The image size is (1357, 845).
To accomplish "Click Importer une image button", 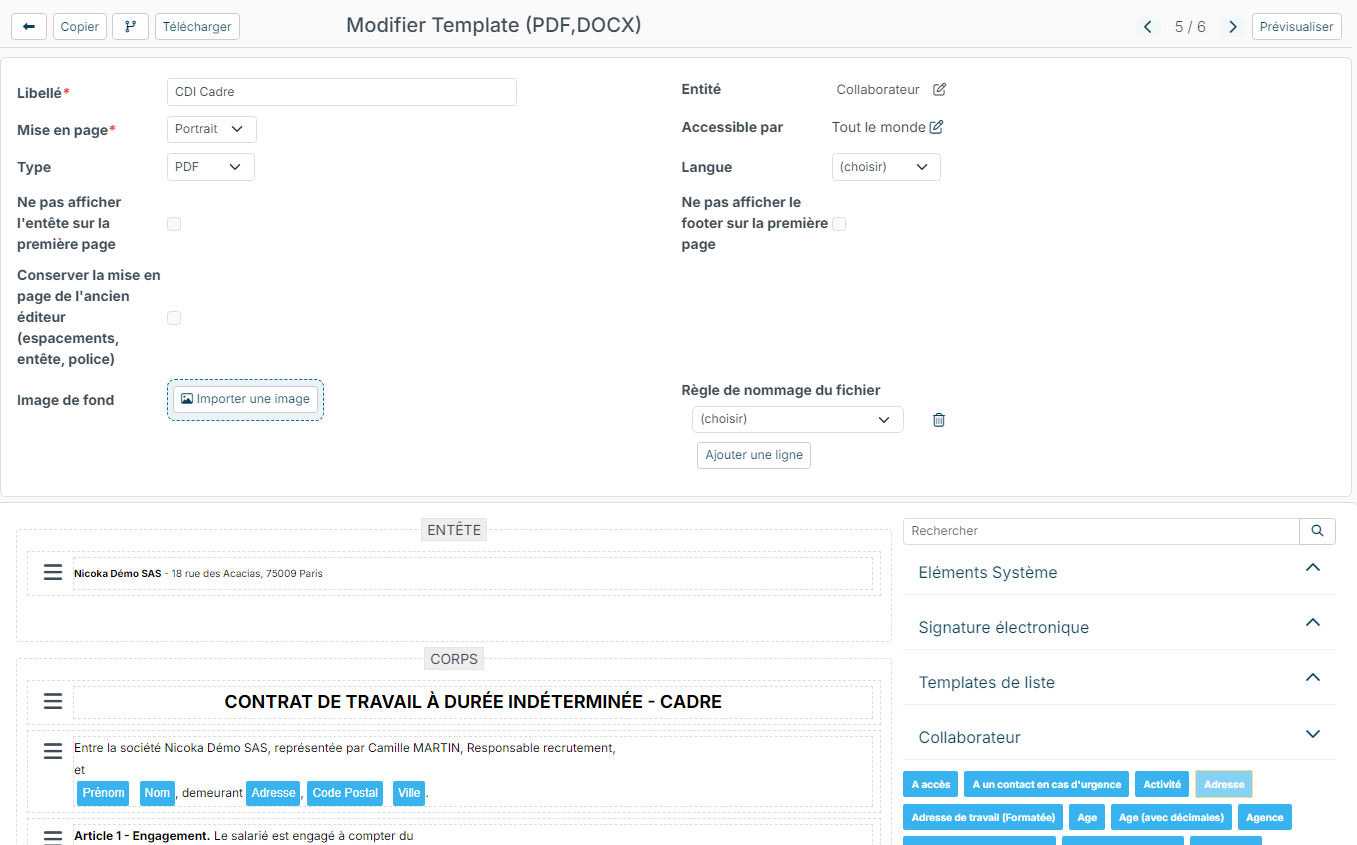I will 245,400.
